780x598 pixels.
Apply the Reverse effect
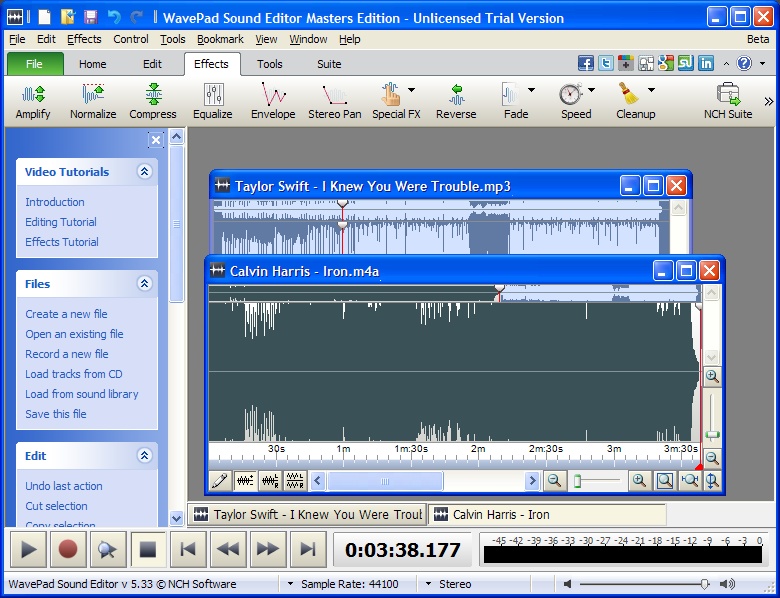pos(456,101)
